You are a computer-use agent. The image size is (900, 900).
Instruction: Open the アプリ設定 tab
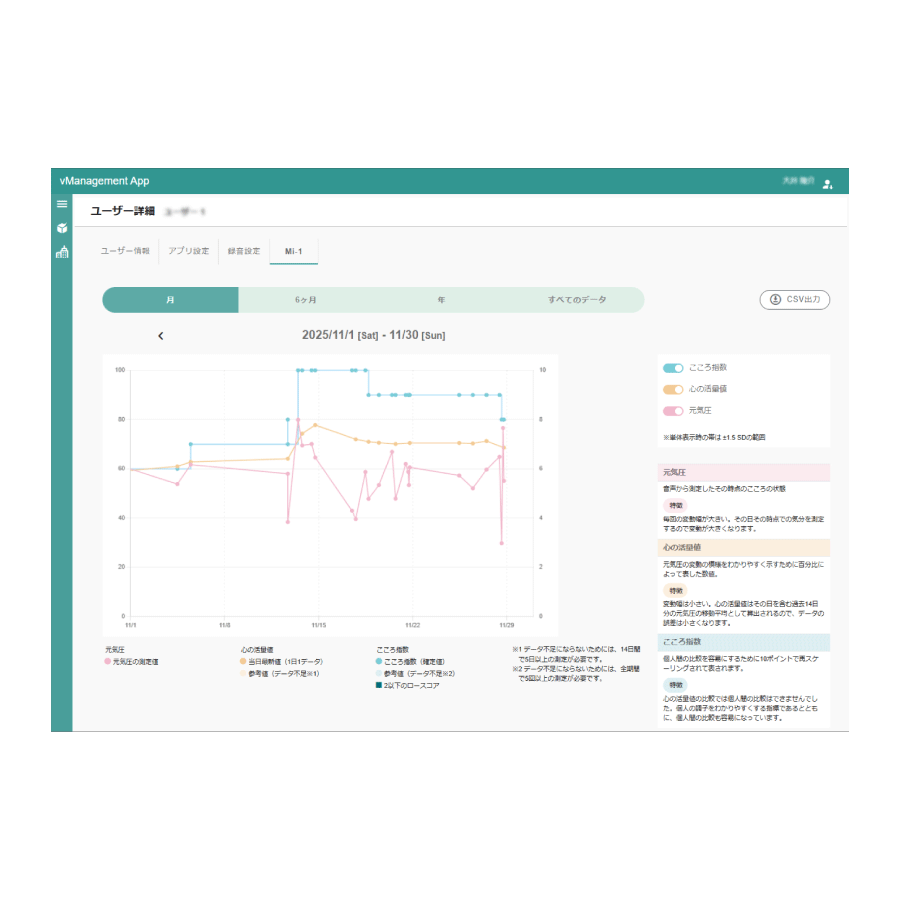click(189, 251)
